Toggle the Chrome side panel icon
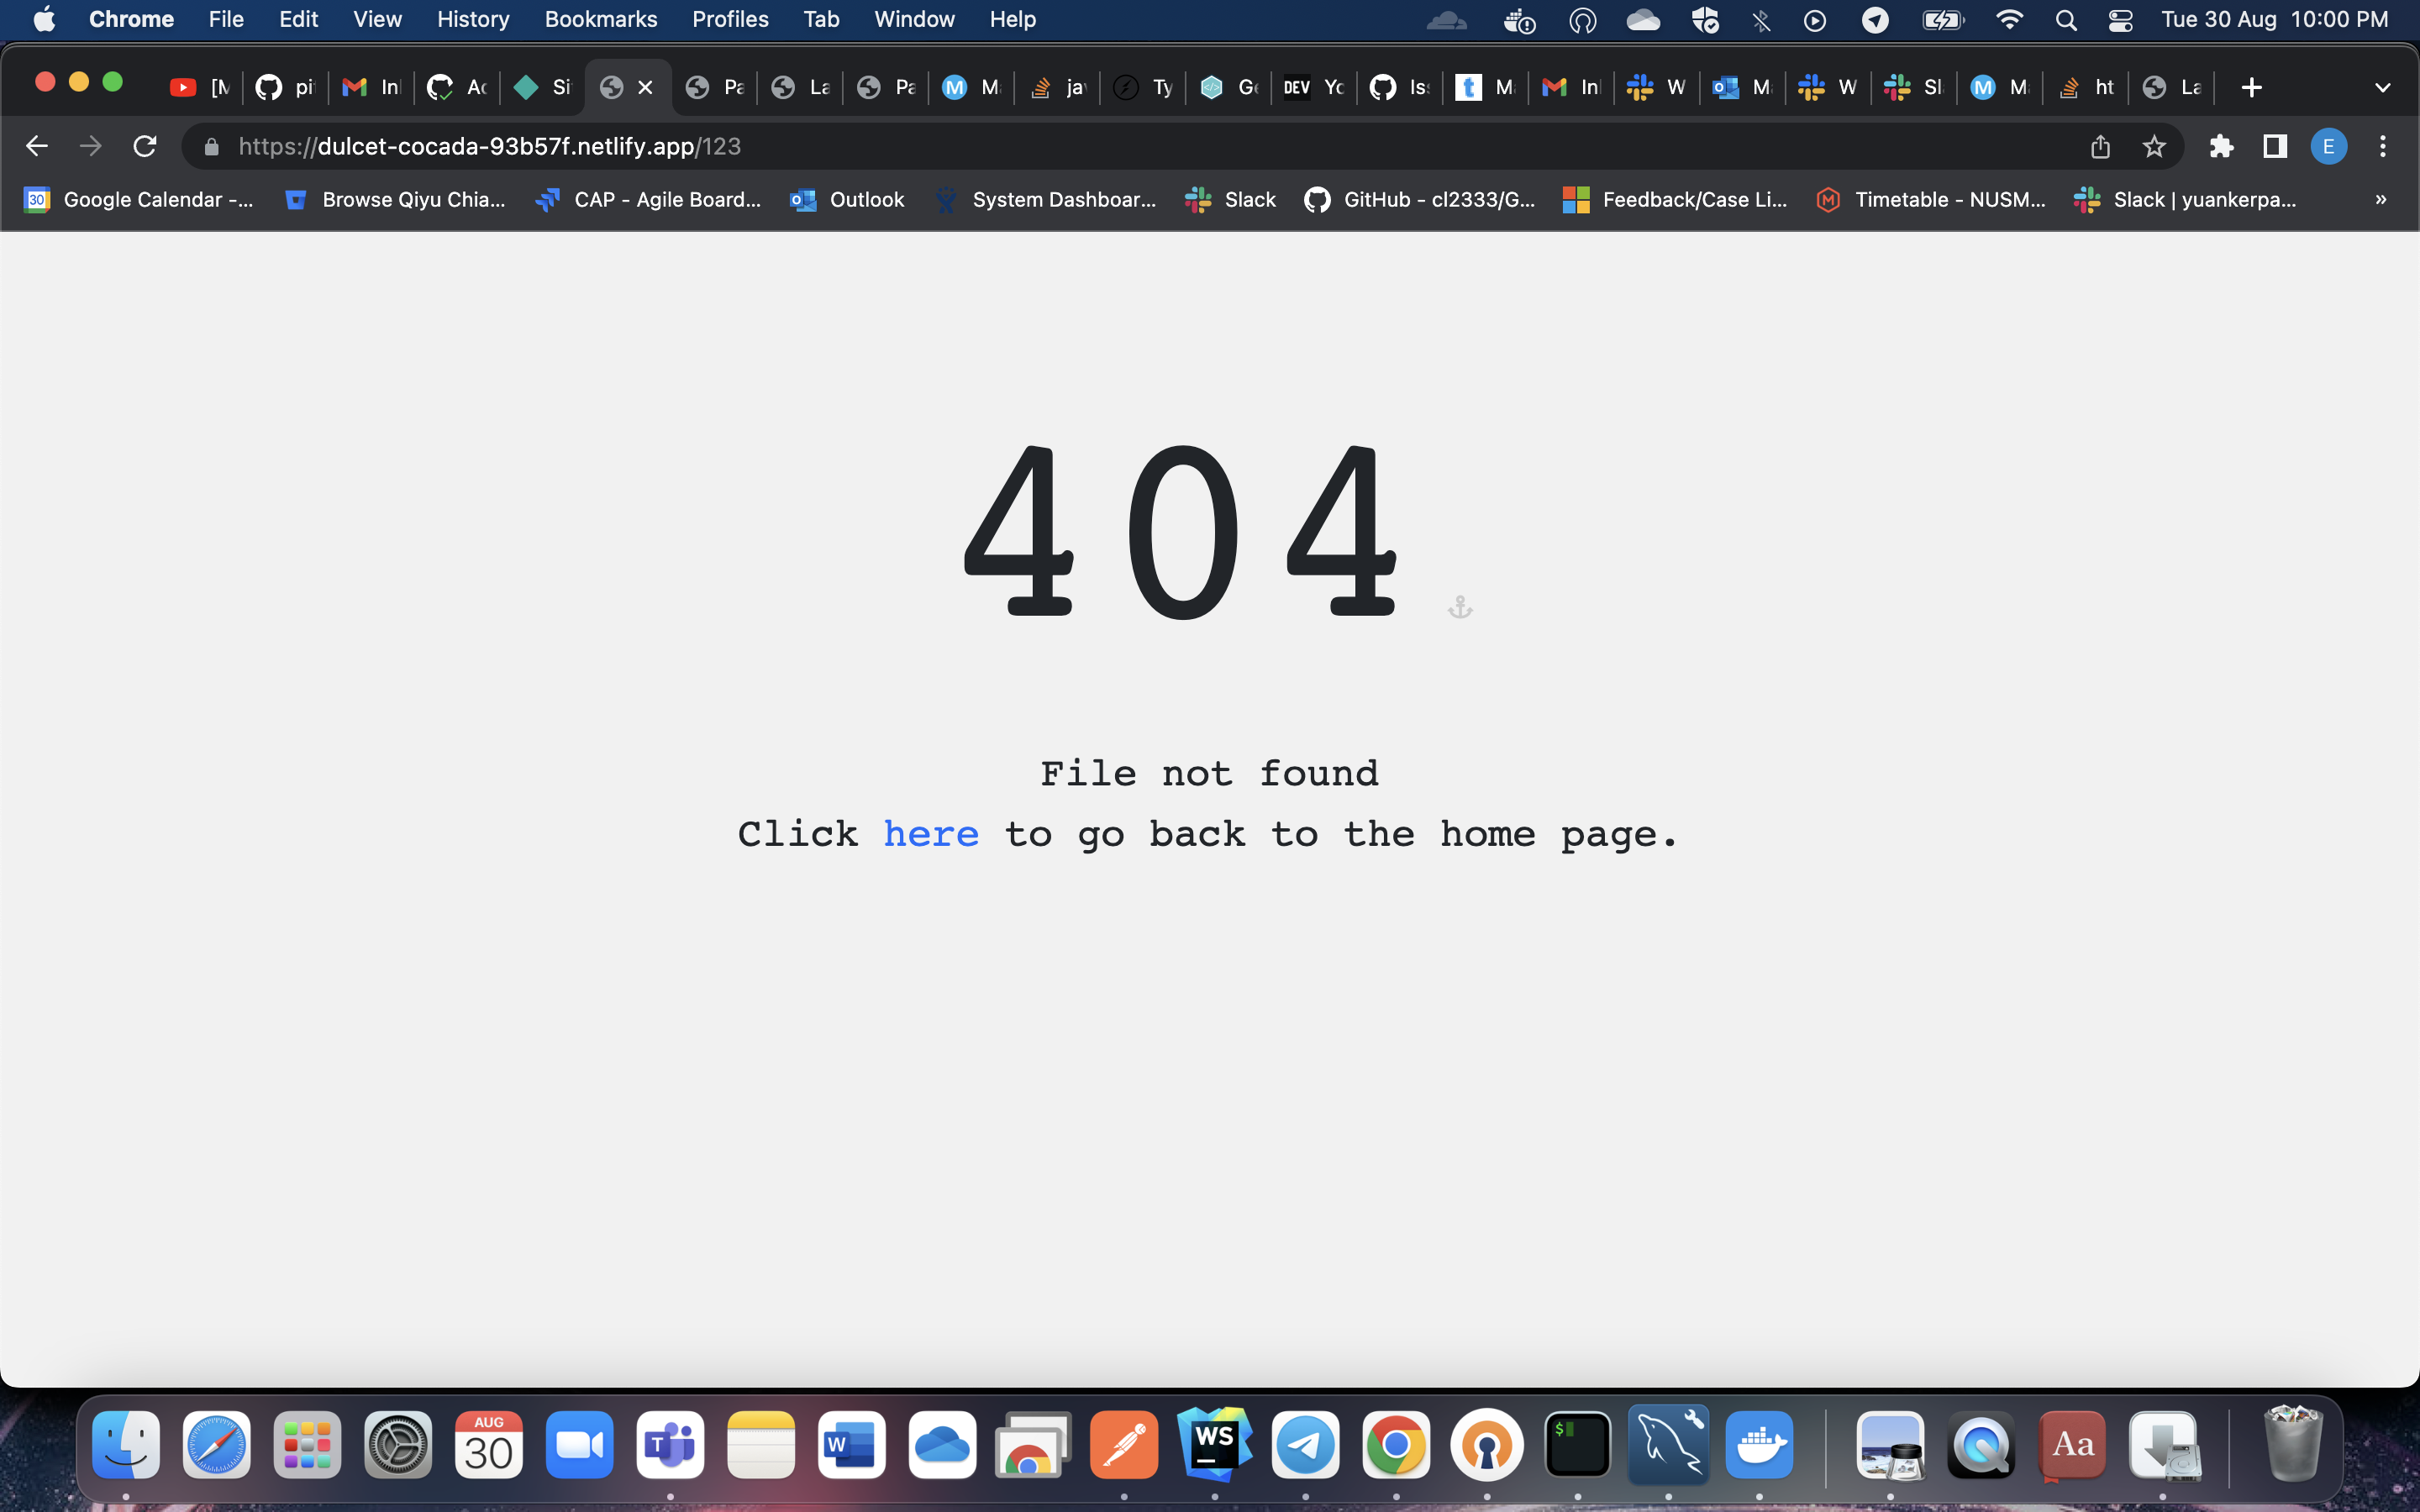The image size is (2420, 1512). click(x=2275, y=147)
